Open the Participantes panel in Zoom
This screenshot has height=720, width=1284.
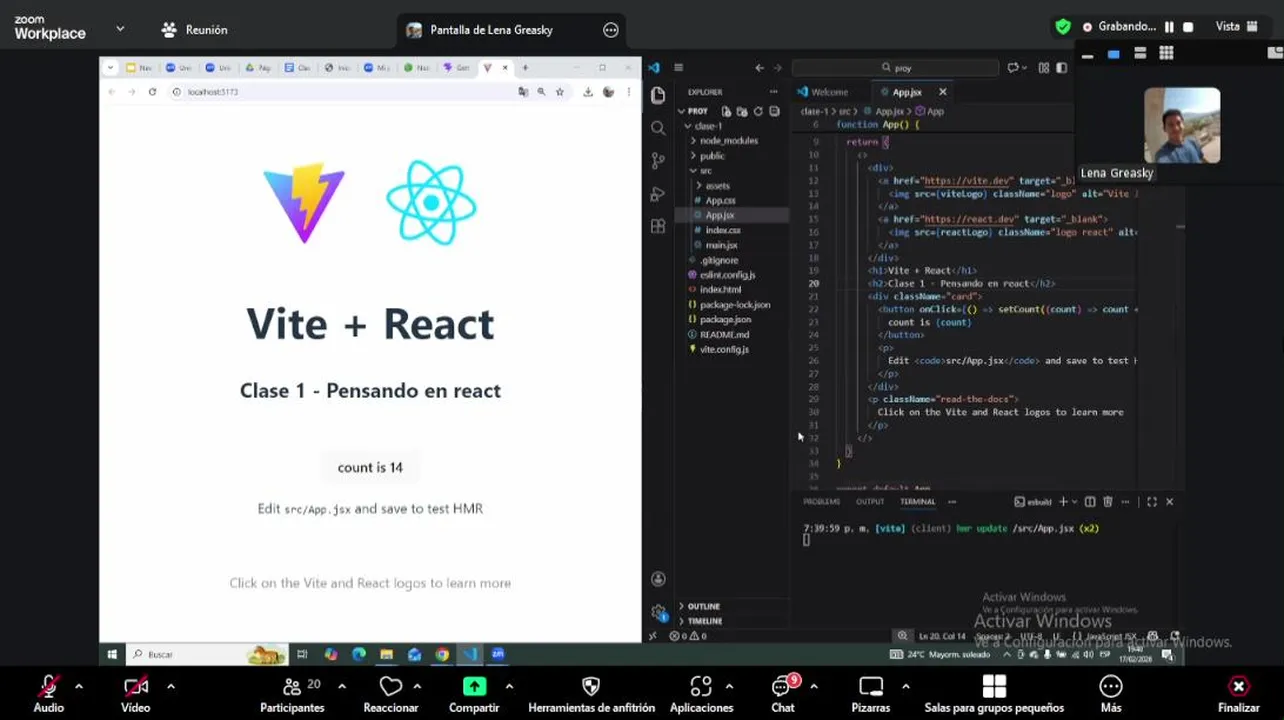point(292,693)
